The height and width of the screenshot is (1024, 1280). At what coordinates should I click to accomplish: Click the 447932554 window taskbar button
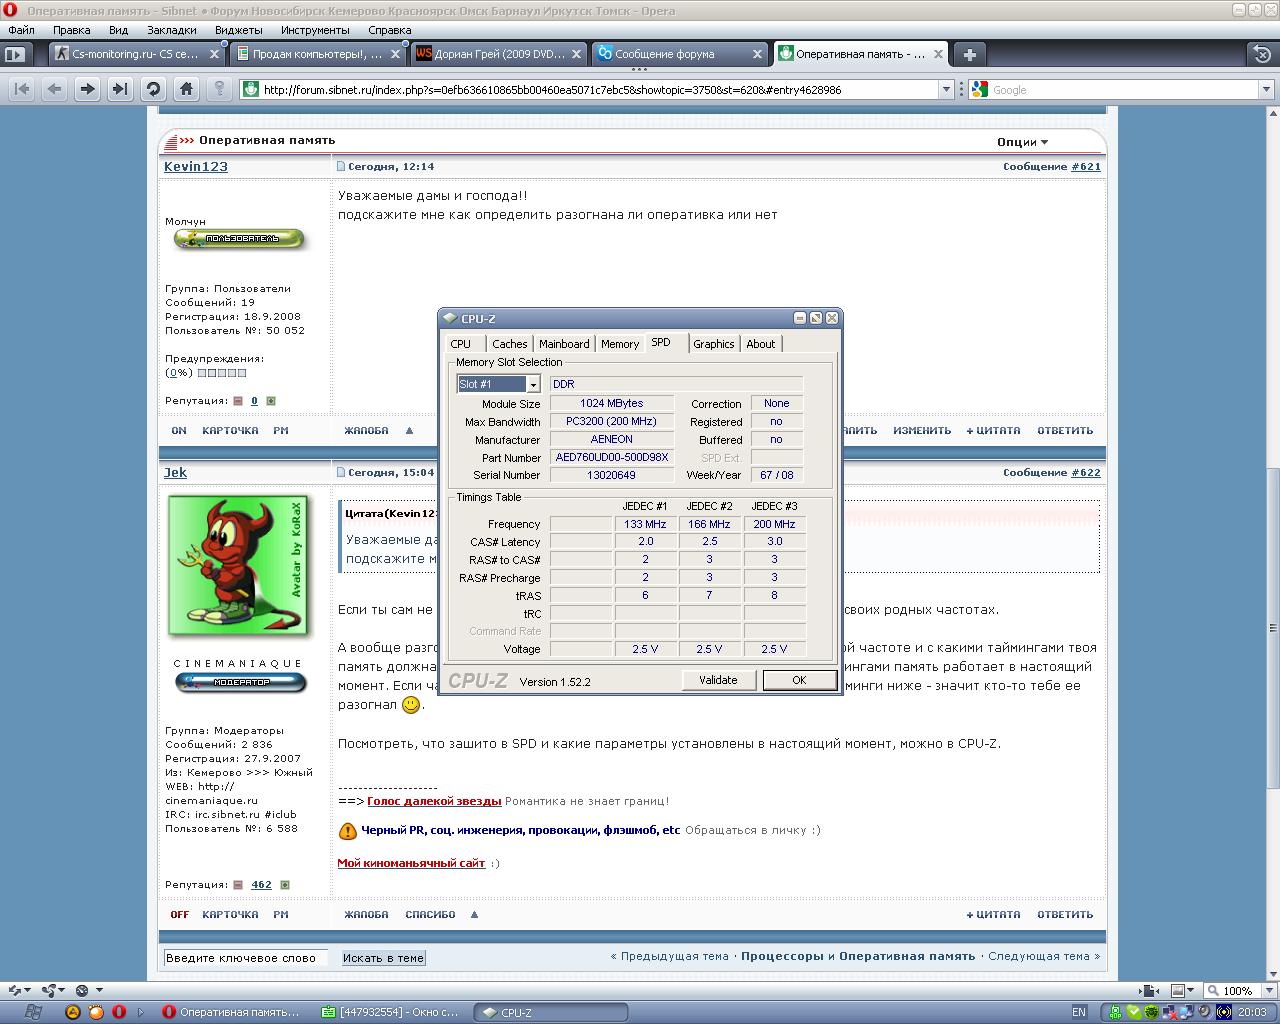click(392, 1012)
